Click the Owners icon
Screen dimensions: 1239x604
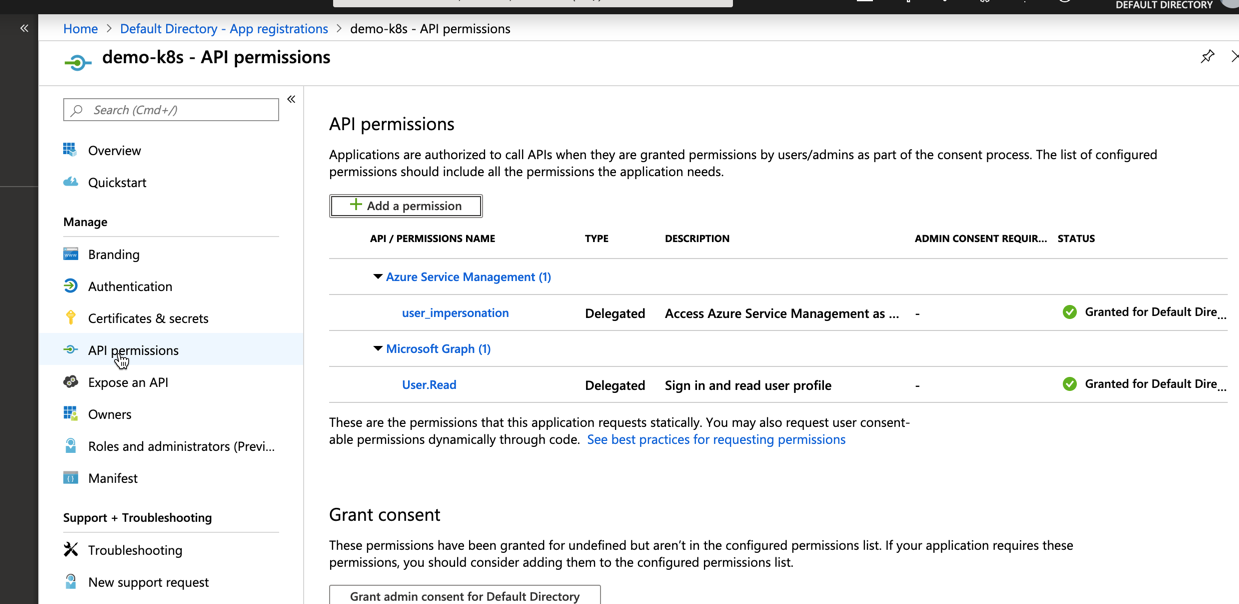click(70, 414)
